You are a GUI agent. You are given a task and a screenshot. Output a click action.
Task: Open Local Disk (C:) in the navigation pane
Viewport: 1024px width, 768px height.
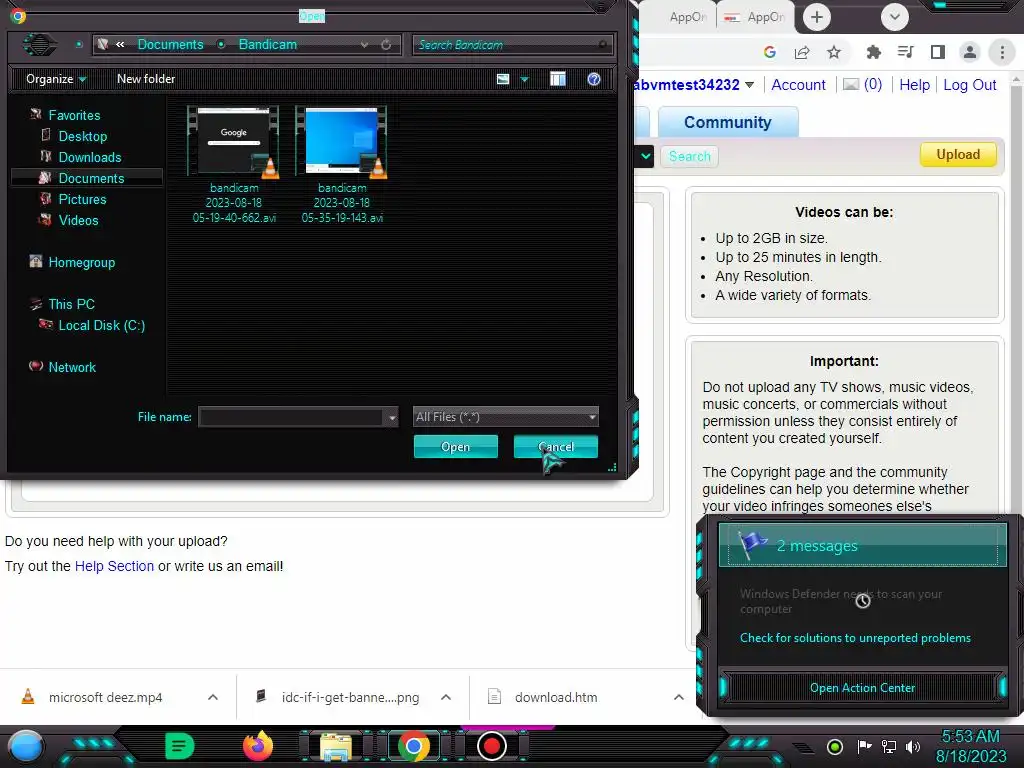tap(101, 325)
